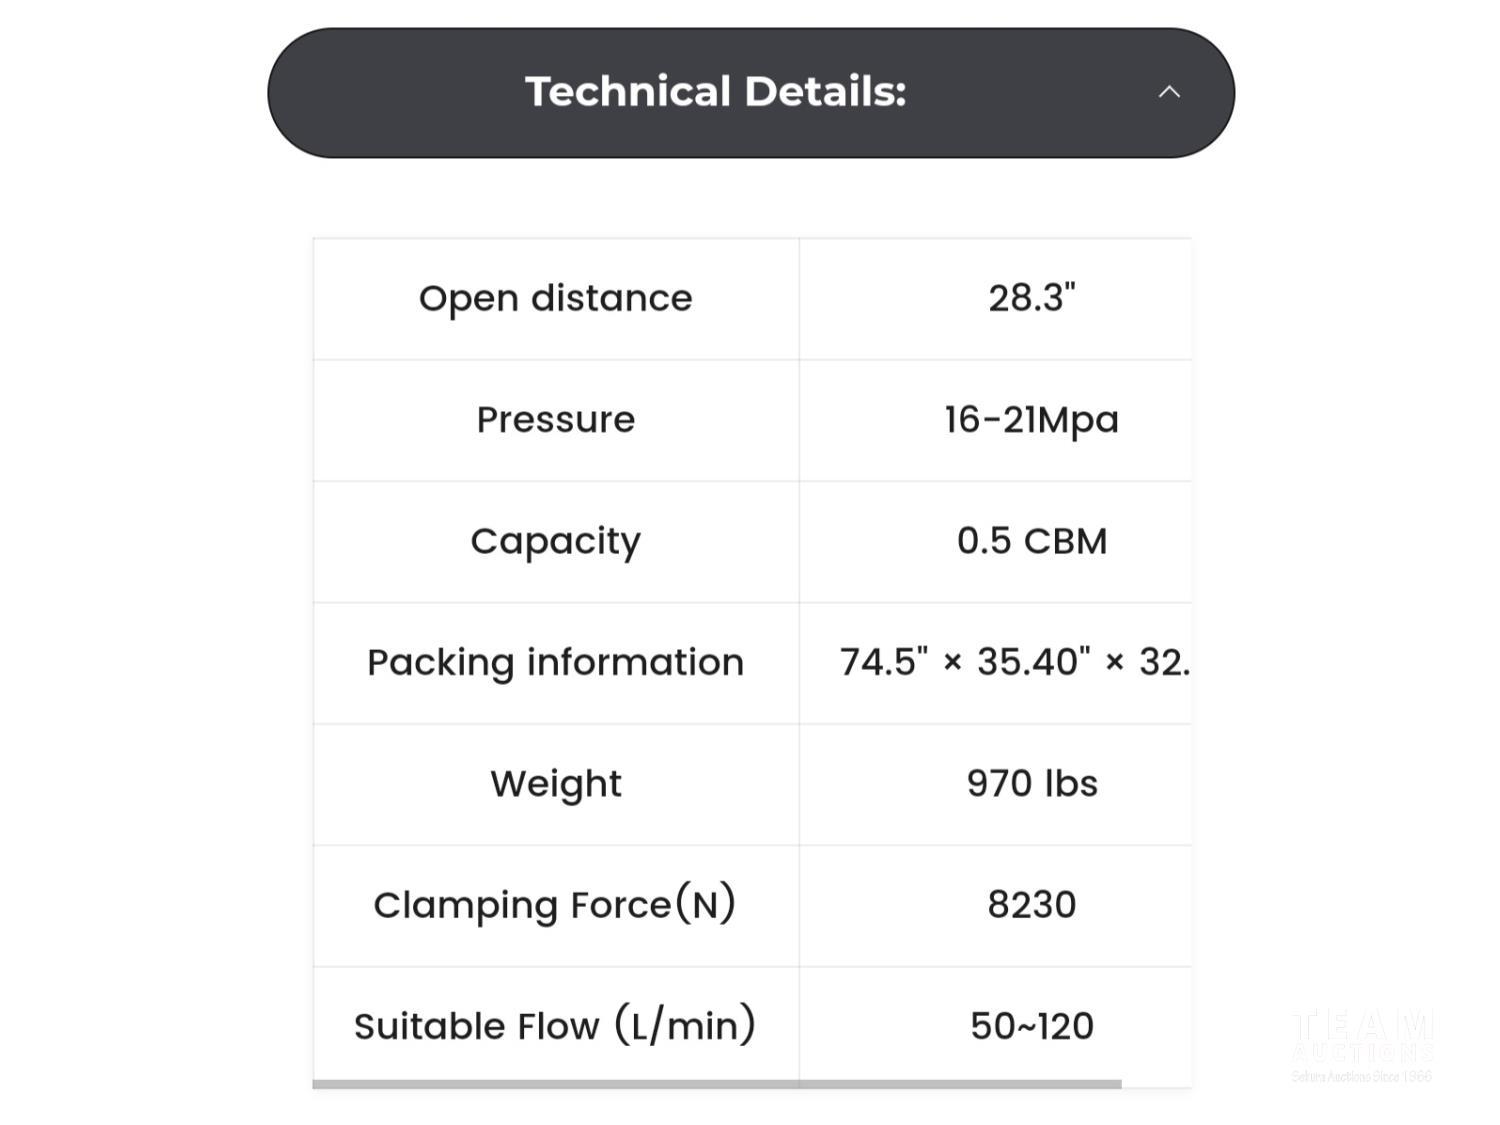
Task: Click the table's horizontal scrollbar thumb
Action: 716,1084
